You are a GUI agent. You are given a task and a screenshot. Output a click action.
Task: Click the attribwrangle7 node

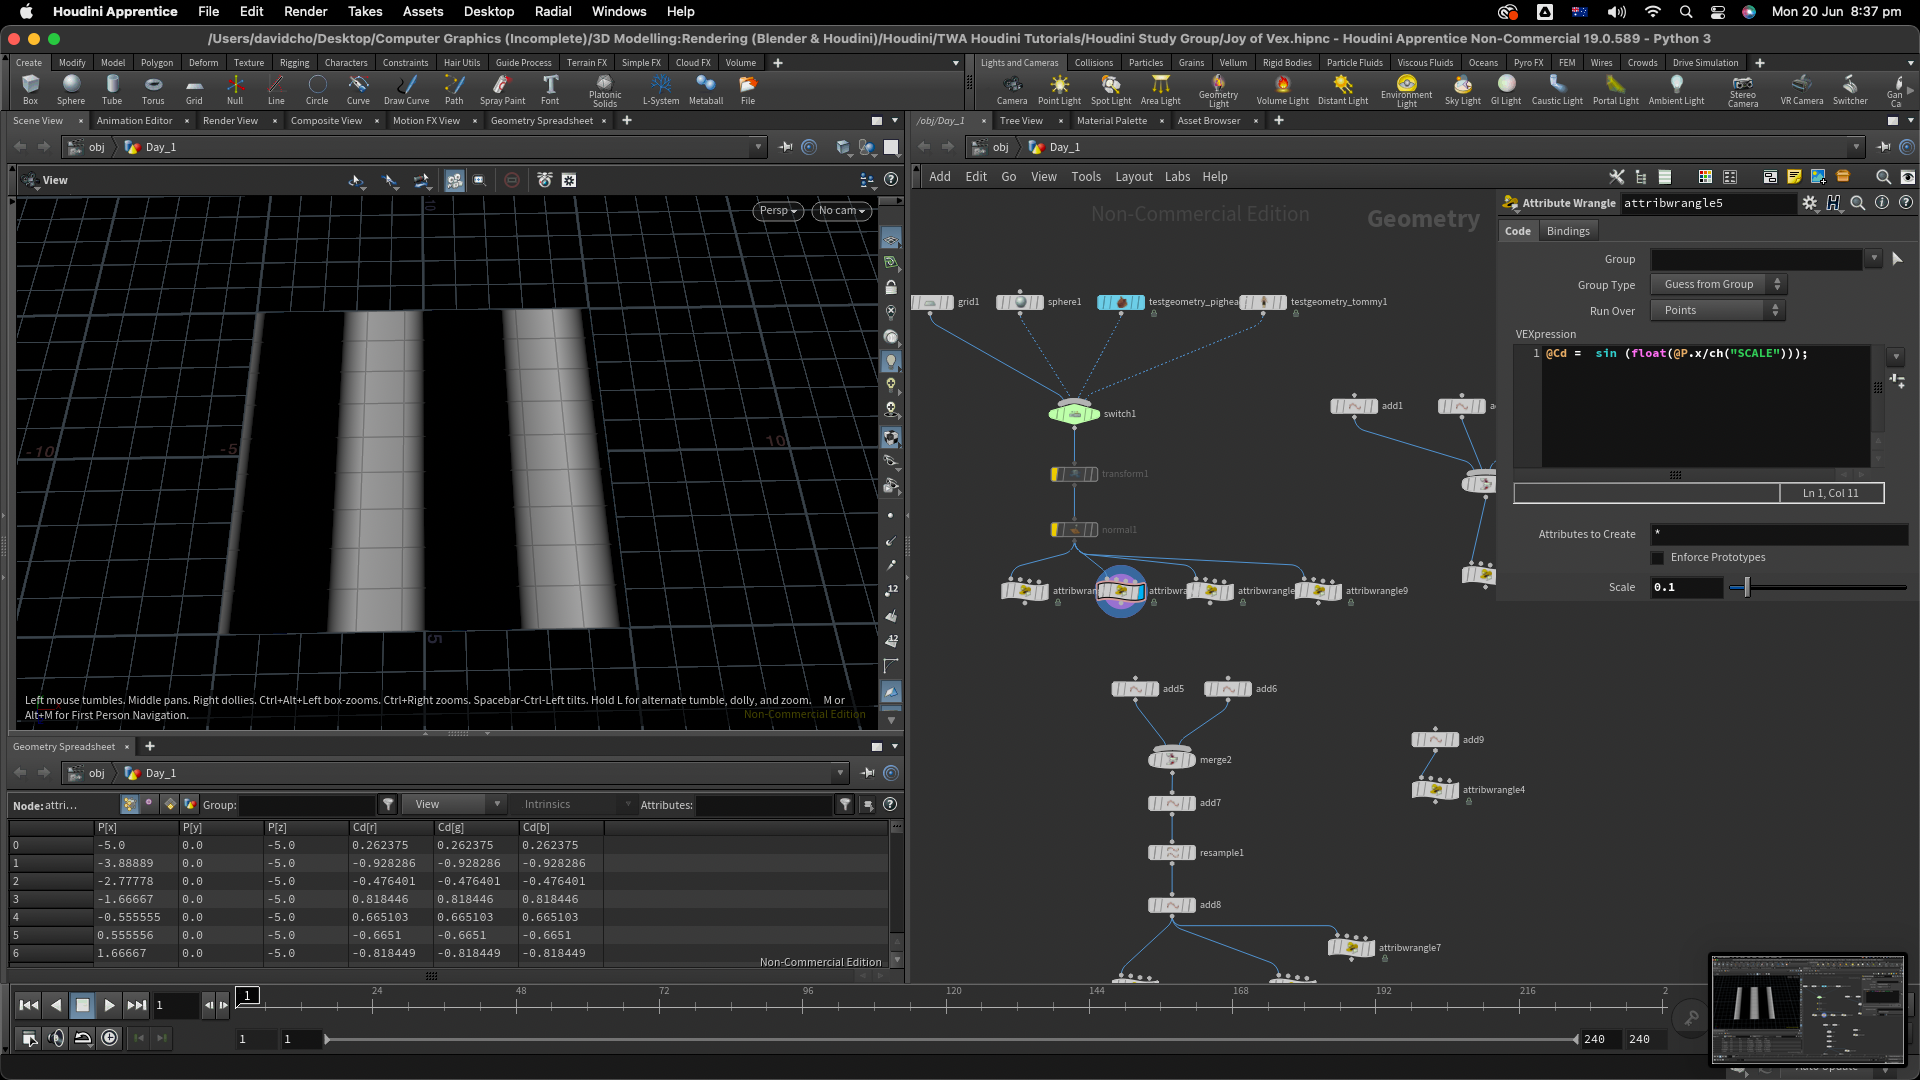click(1351, 947)
